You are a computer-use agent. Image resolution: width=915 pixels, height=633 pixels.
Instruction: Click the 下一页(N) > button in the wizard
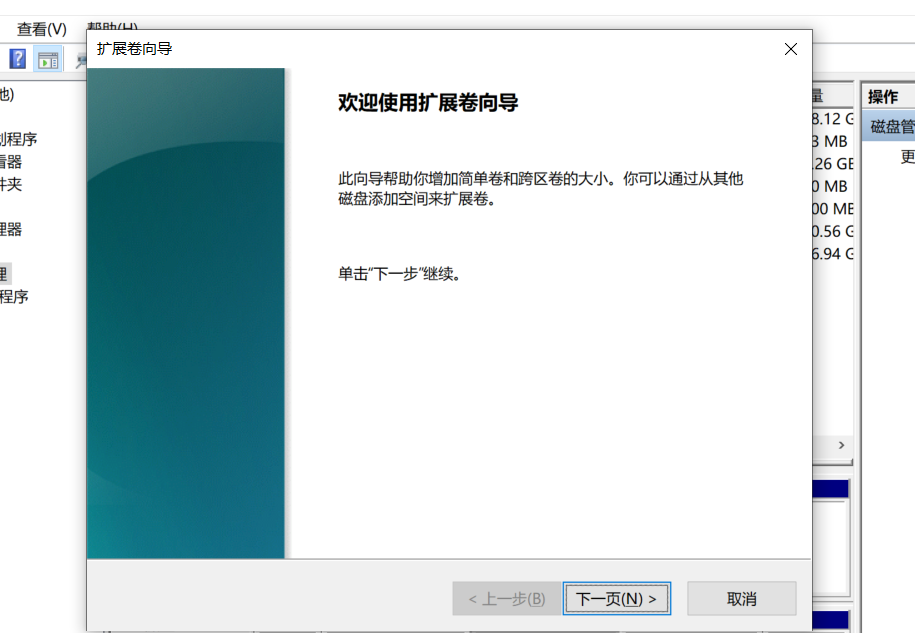click(x=617, y=598)
